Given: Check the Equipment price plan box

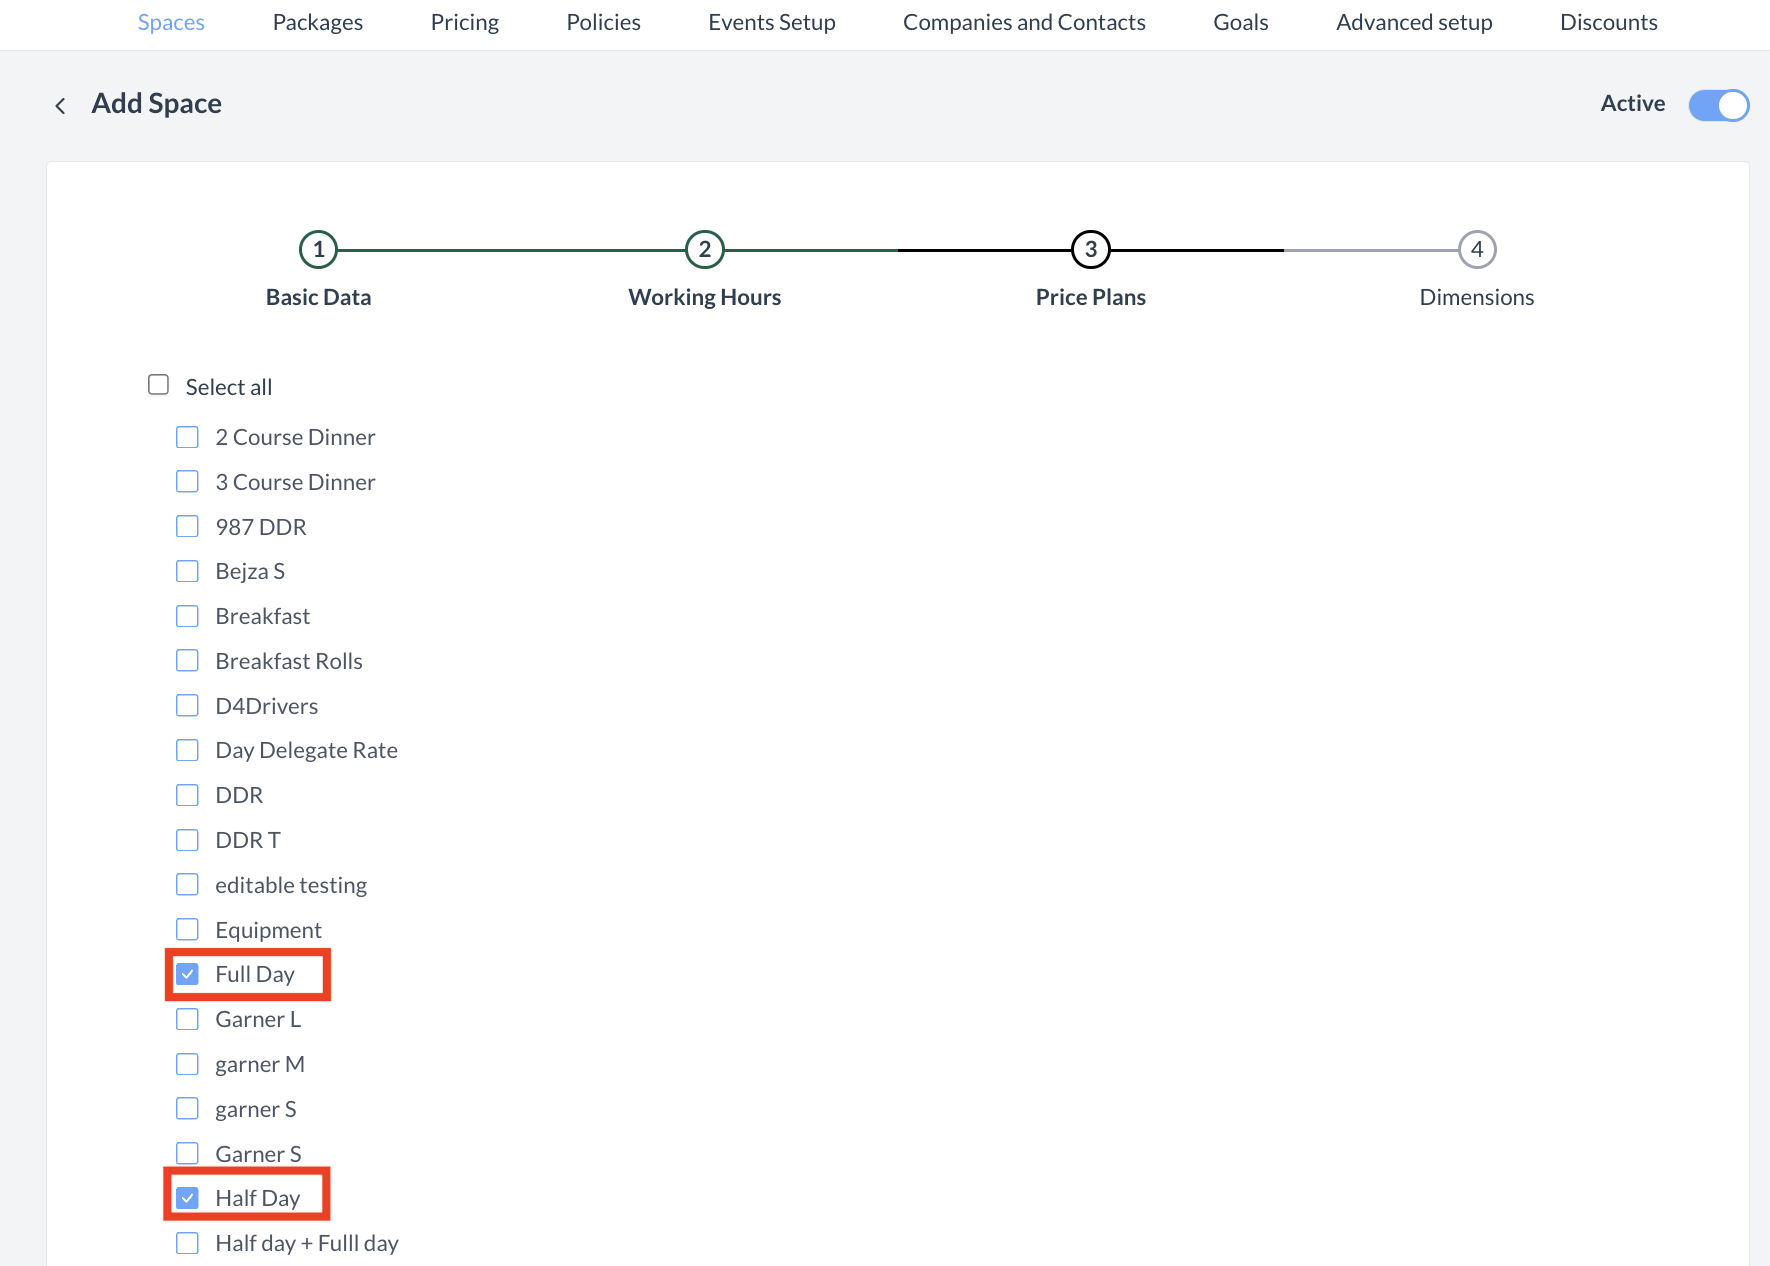Looking at the screenshot, I should click(x=188, y=930).
